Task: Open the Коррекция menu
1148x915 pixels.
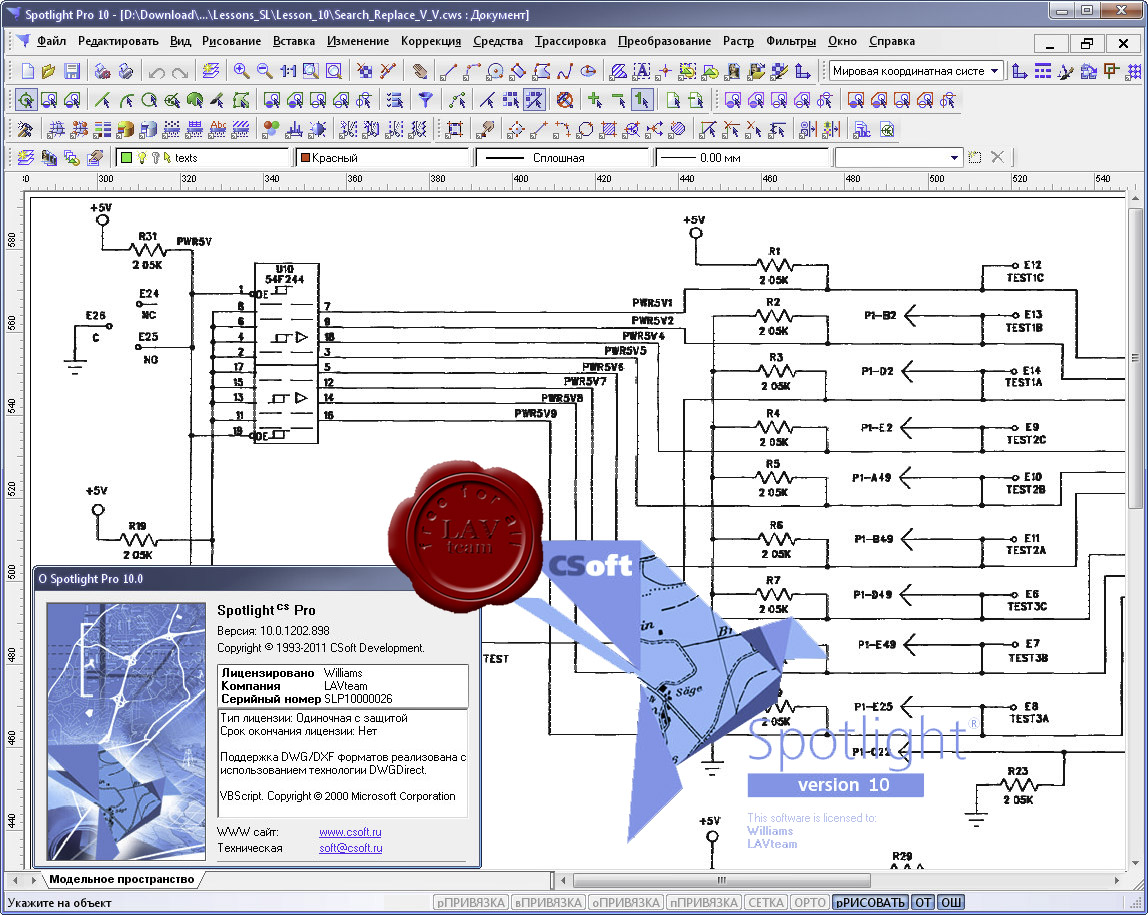Action: coord(430,41)
